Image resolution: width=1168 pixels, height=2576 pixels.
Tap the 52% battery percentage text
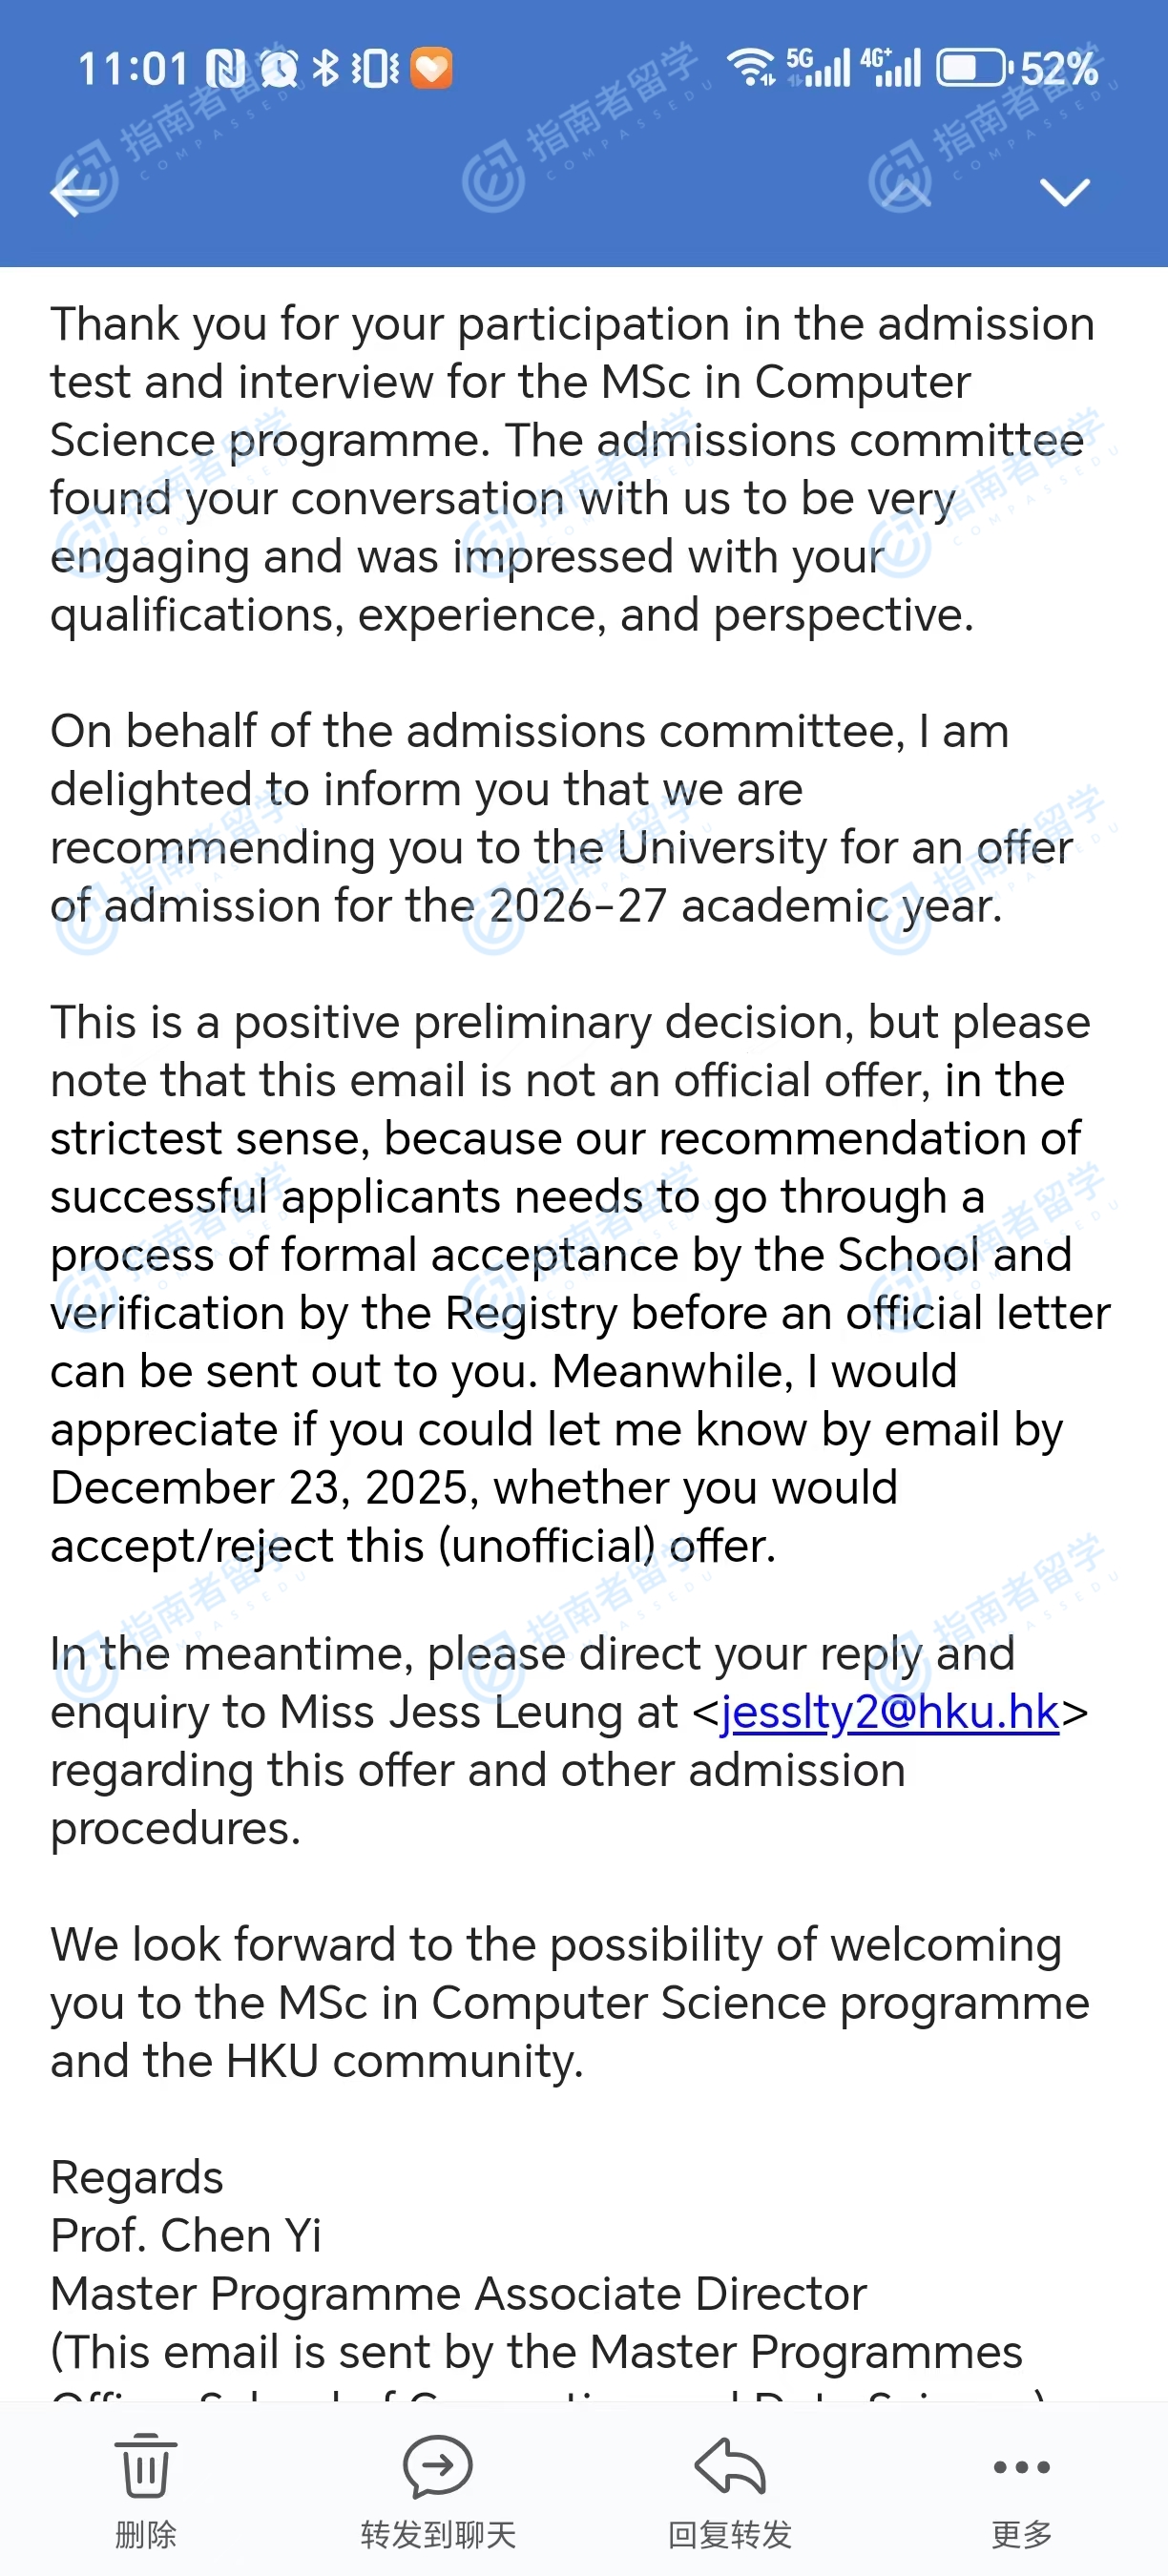tap(1059, 69)
